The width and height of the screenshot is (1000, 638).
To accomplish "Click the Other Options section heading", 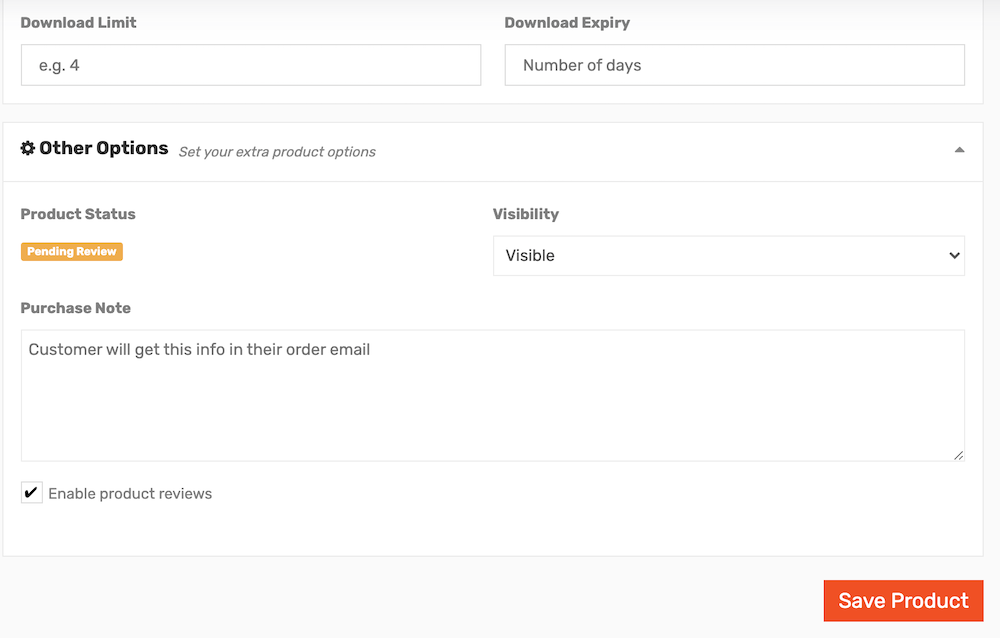I will 104,148.
